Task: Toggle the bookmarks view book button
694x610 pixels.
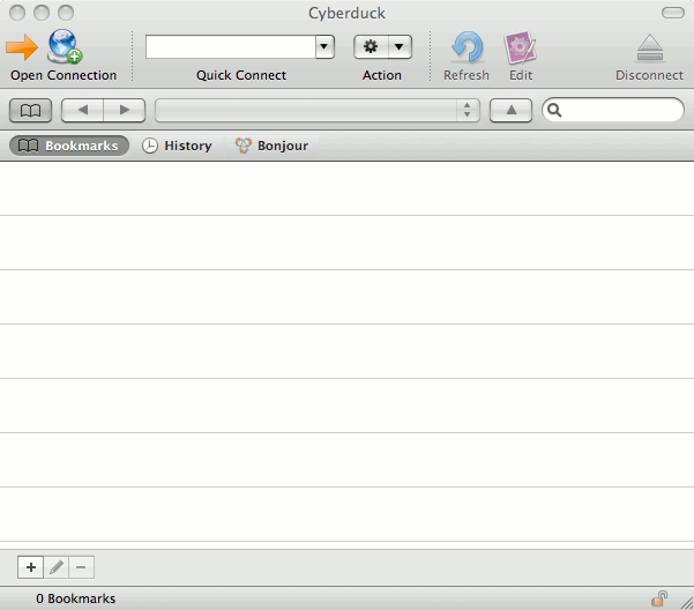Action: click(30, 110)
